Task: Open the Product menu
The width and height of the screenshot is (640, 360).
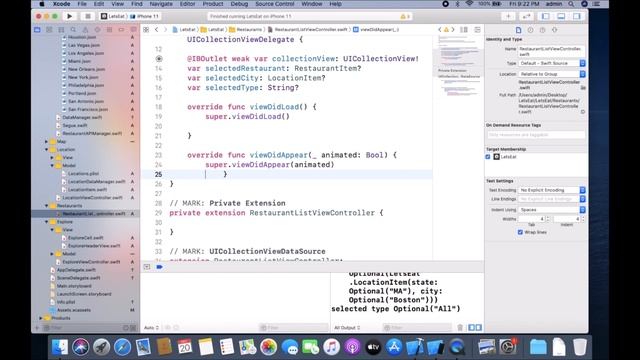Action: [x=213, y=4]
